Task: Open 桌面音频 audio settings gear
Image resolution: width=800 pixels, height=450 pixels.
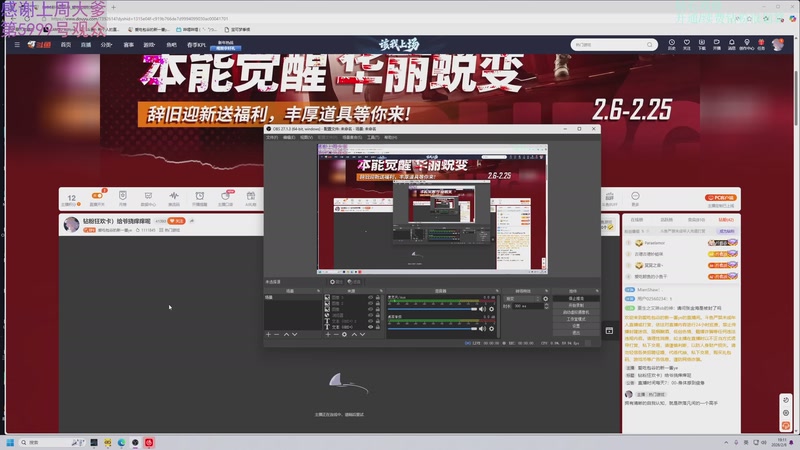Action: pyautogui.click(x=492, y=329)
